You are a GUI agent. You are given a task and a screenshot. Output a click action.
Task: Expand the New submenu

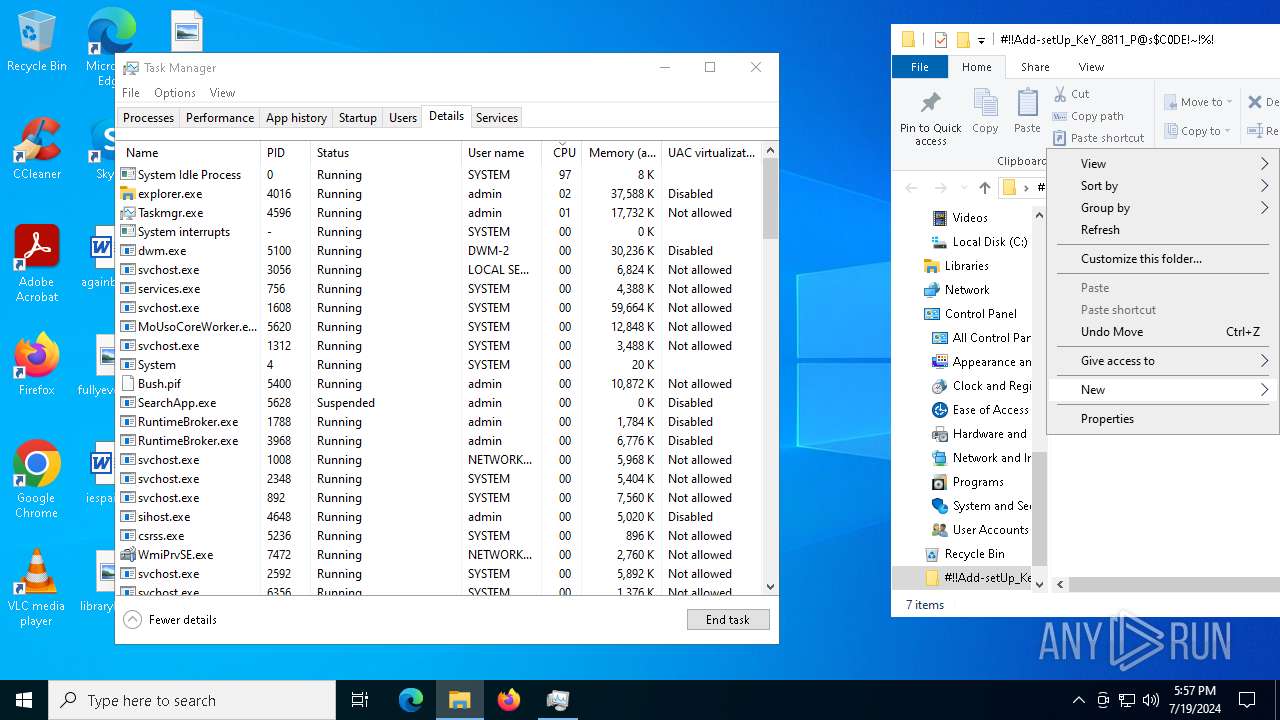click(x=1163, y=390)
